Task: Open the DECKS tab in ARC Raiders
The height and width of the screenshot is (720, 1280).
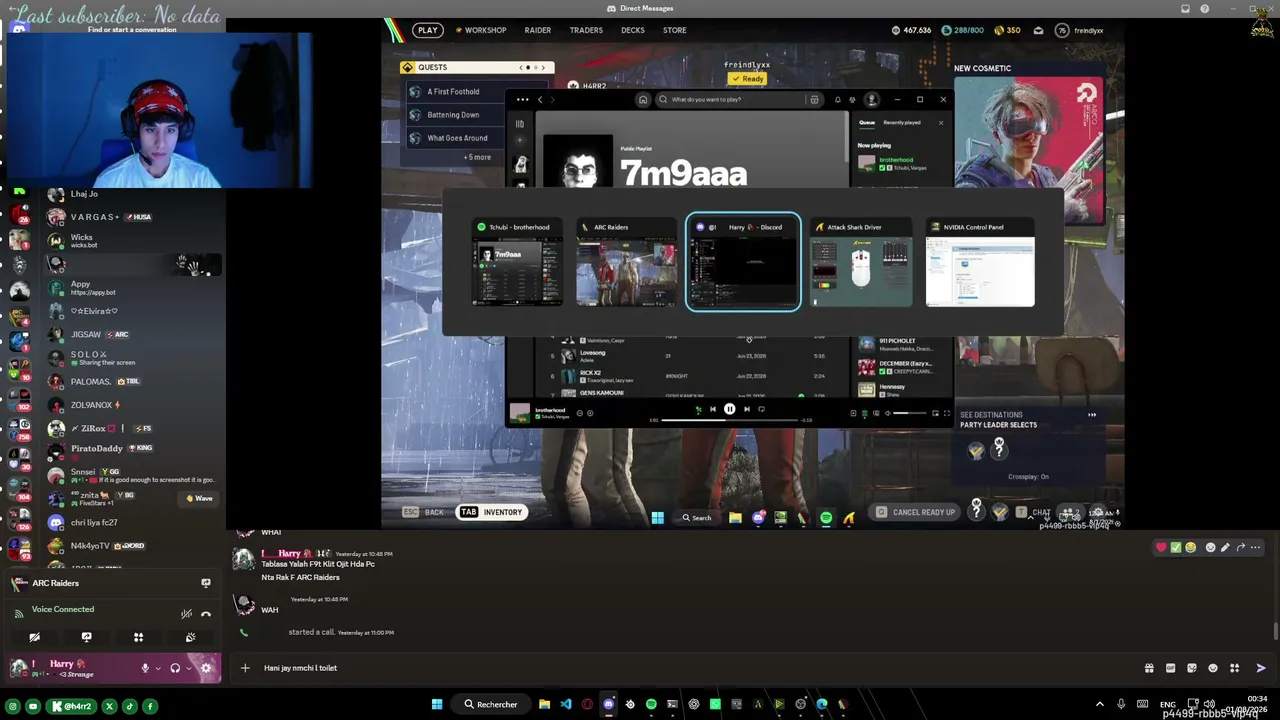Action: pos(632,30)
